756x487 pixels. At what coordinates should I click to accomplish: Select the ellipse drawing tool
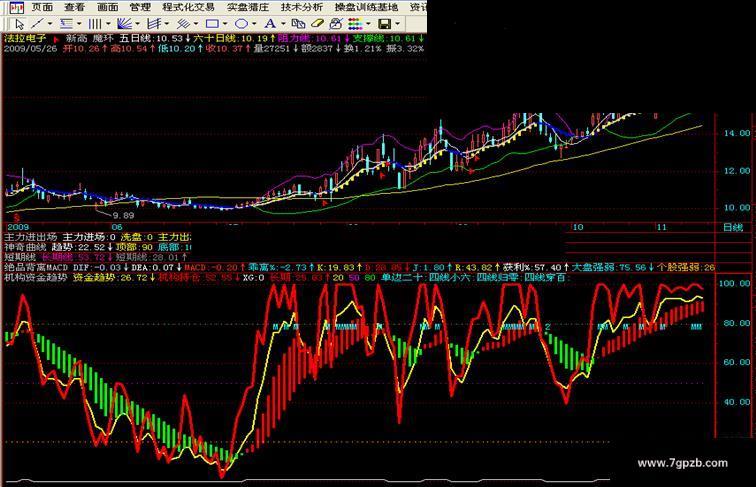point(241,24)
